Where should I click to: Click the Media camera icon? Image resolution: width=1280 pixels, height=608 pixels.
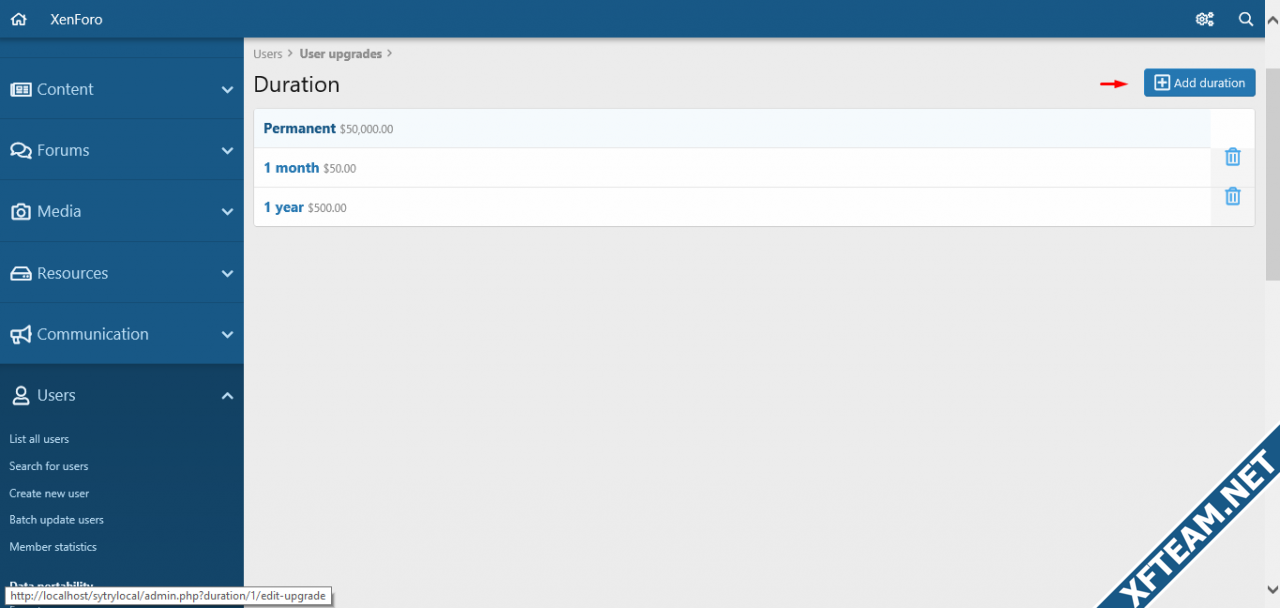click(x=21, y=212)
